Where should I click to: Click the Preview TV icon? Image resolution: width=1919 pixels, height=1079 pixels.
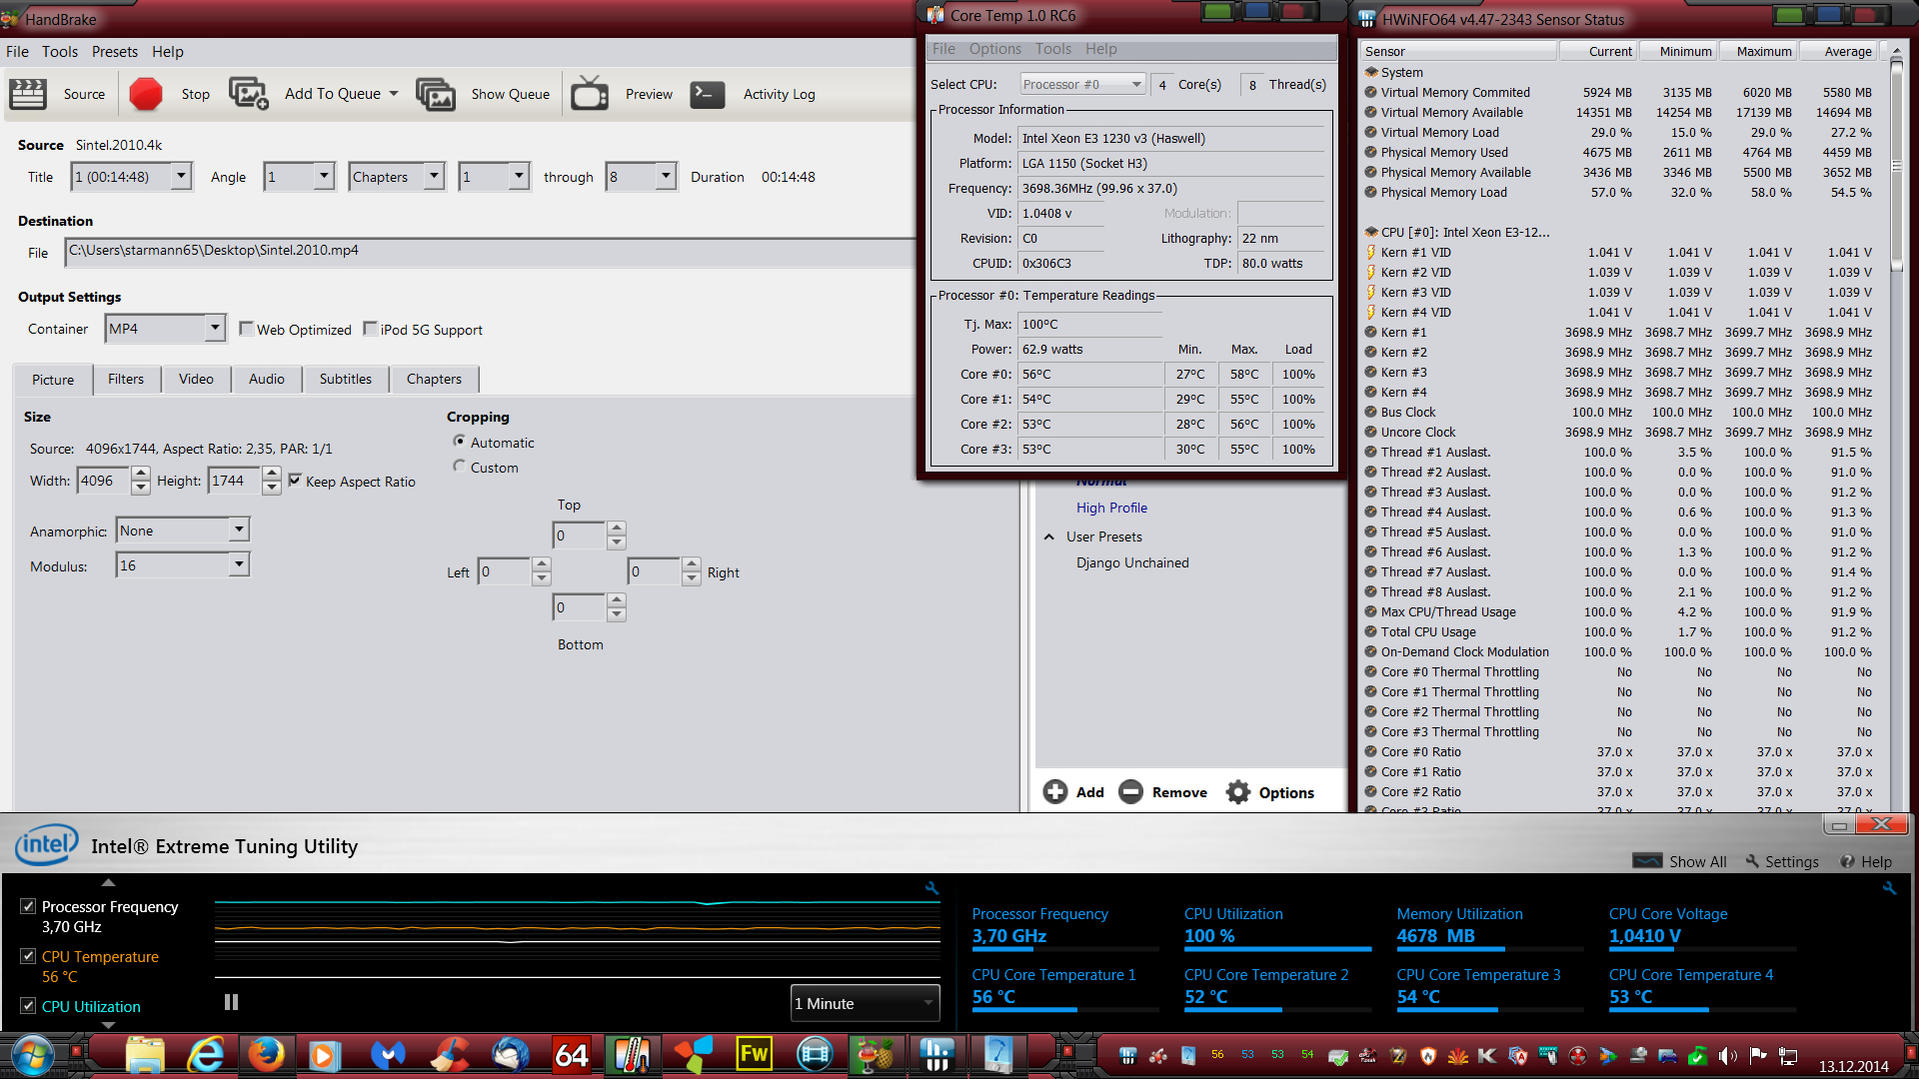pos(590,94)
